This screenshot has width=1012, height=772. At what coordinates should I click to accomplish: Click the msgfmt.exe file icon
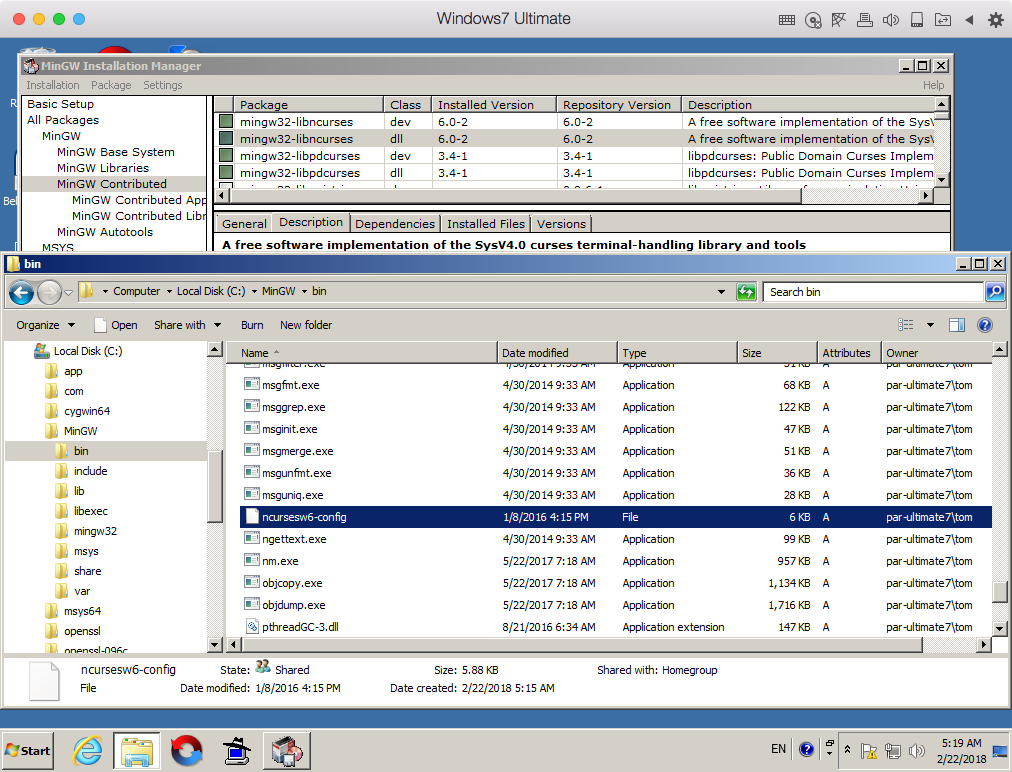pos(251,385)
